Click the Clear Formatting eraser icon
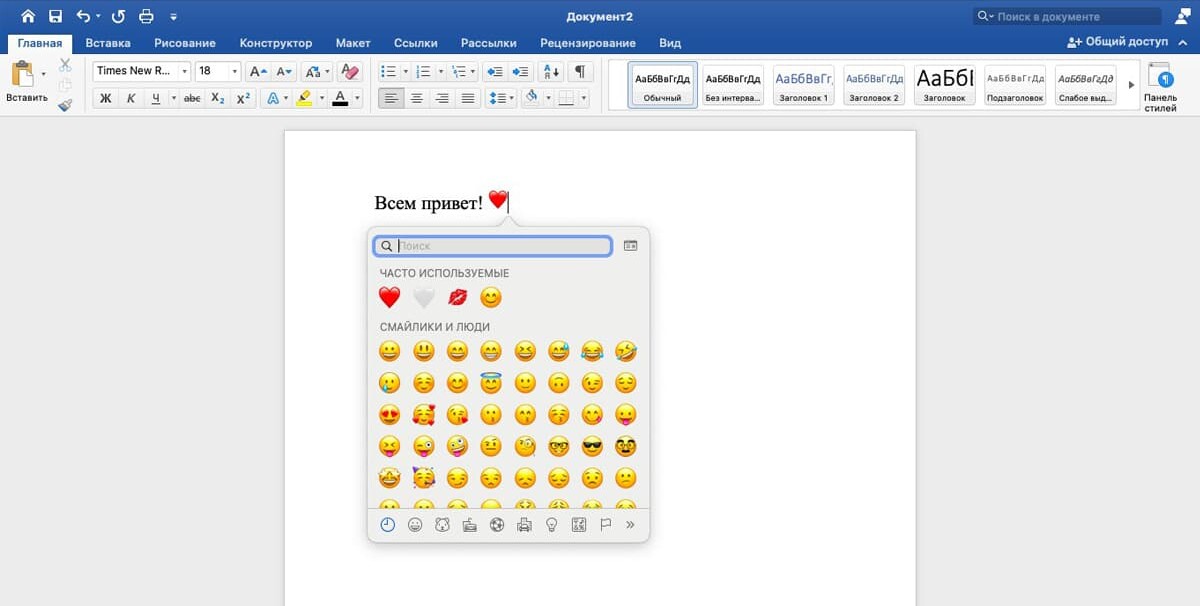 [x=349, y=72]
